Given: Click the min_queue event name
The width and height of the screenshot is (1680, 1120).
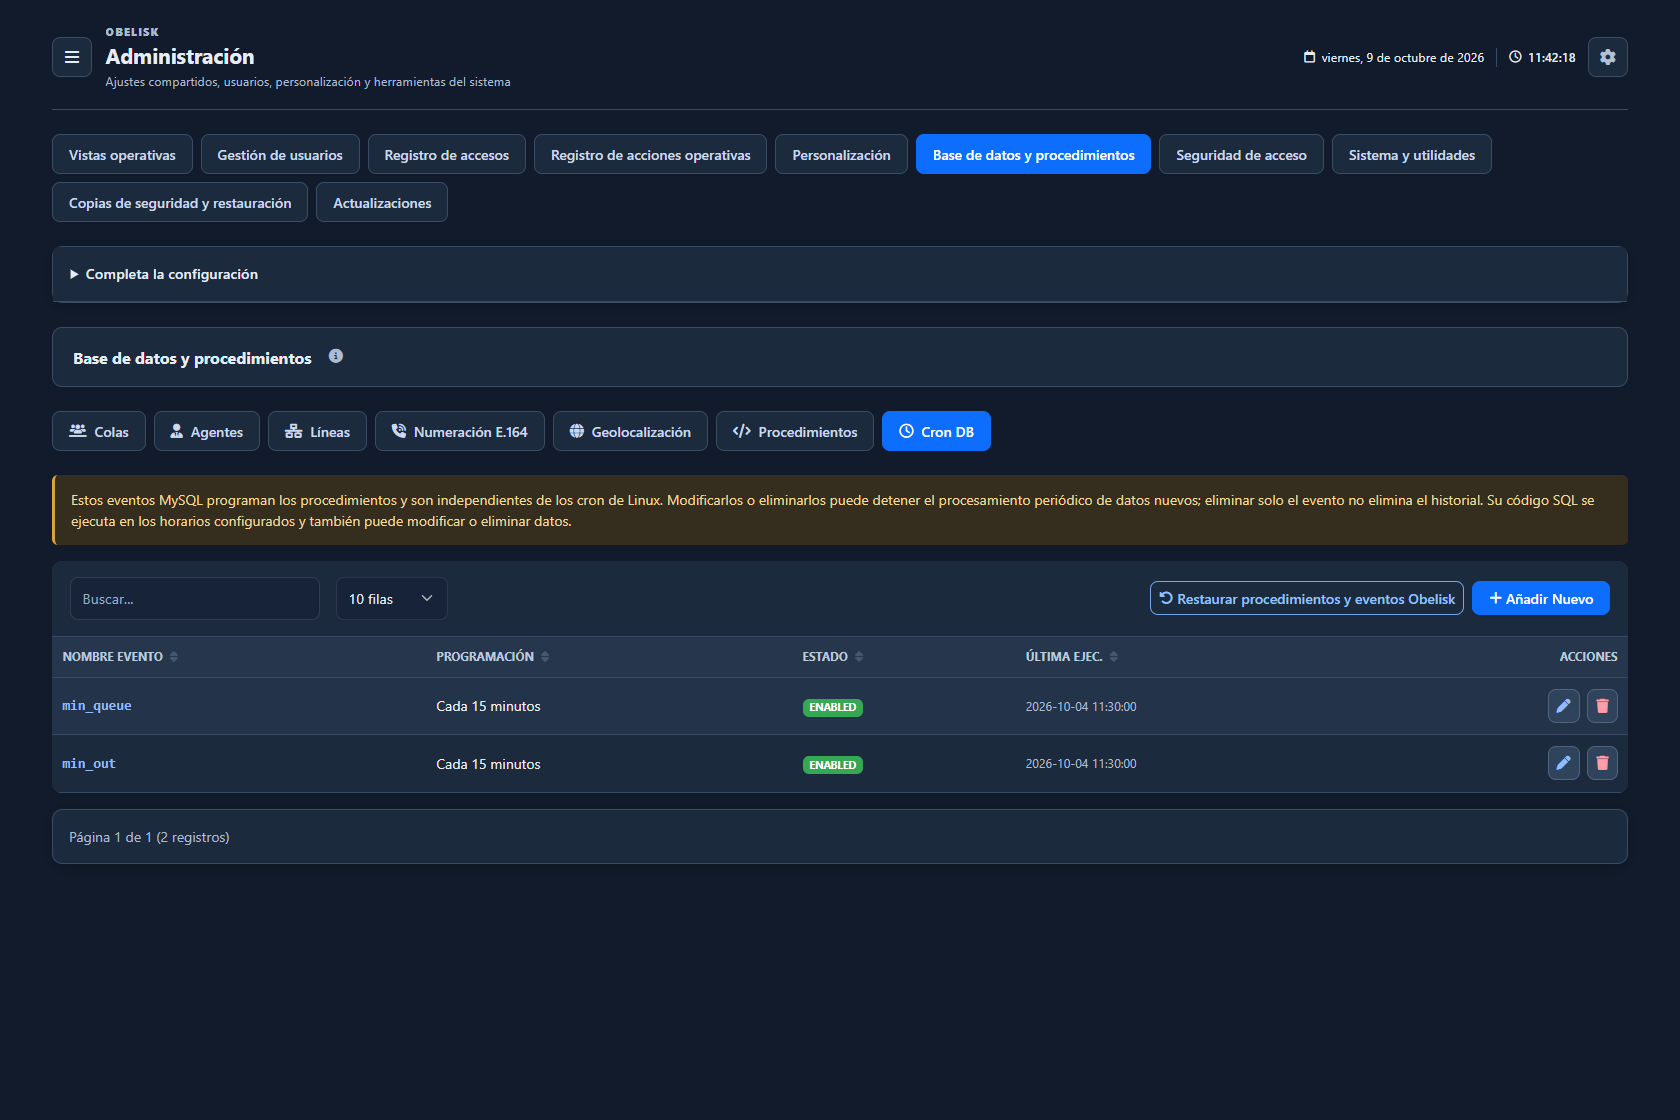Looking at the screenshot, I should coord(97,706).
